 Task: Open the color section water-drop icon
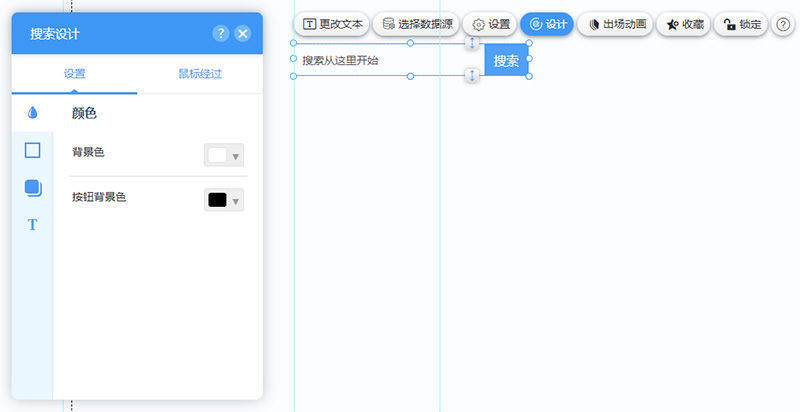pos(33,113)
